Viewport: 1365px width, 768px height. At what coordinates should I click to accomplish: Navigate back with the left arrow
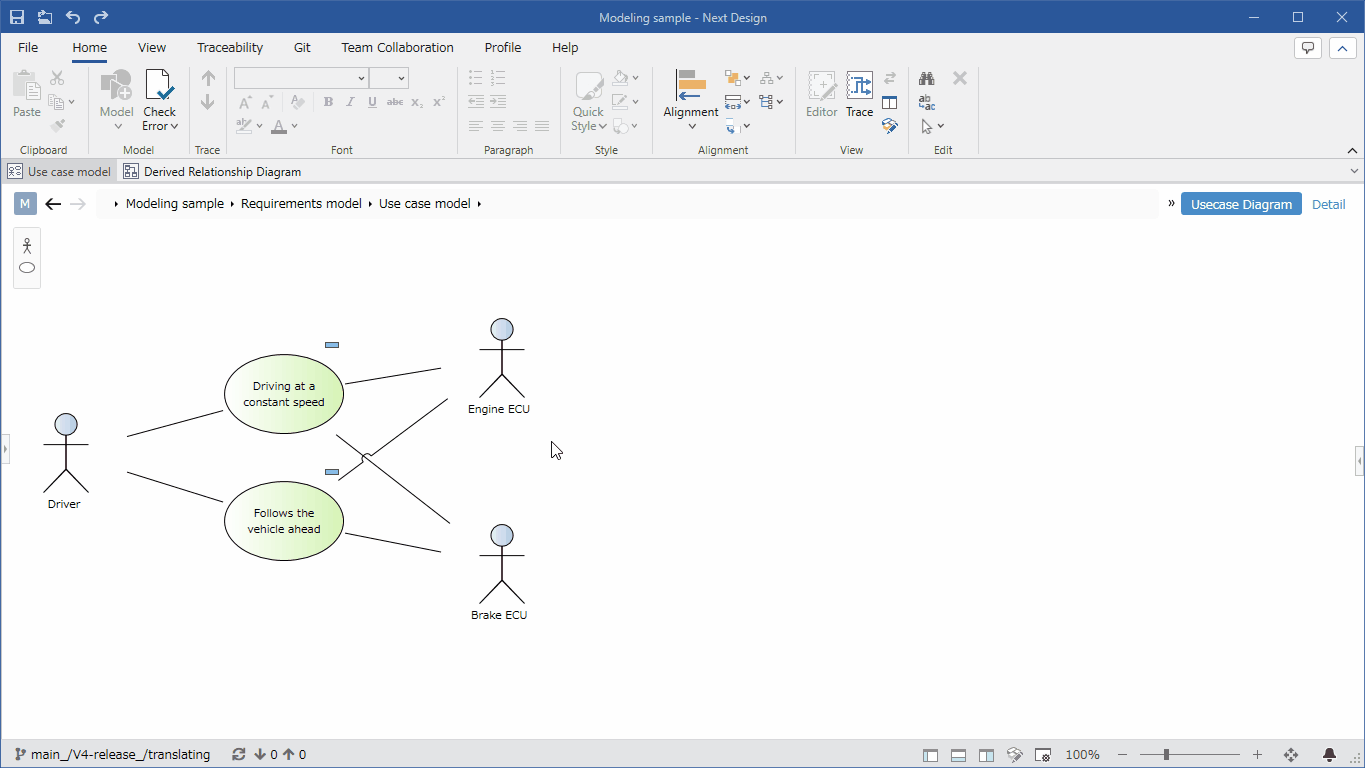pyautogui.click(x=53, y=204)
